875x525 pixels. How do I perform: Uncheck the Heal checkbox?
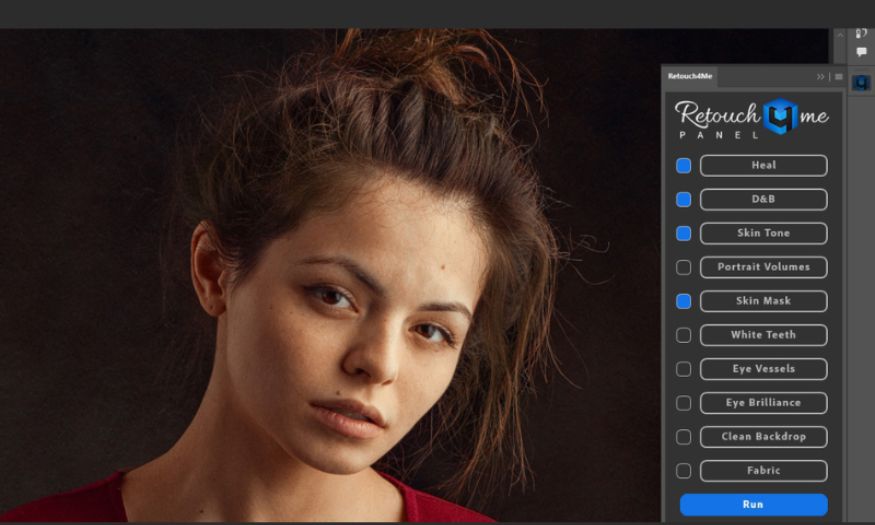[x=684, y=166]
